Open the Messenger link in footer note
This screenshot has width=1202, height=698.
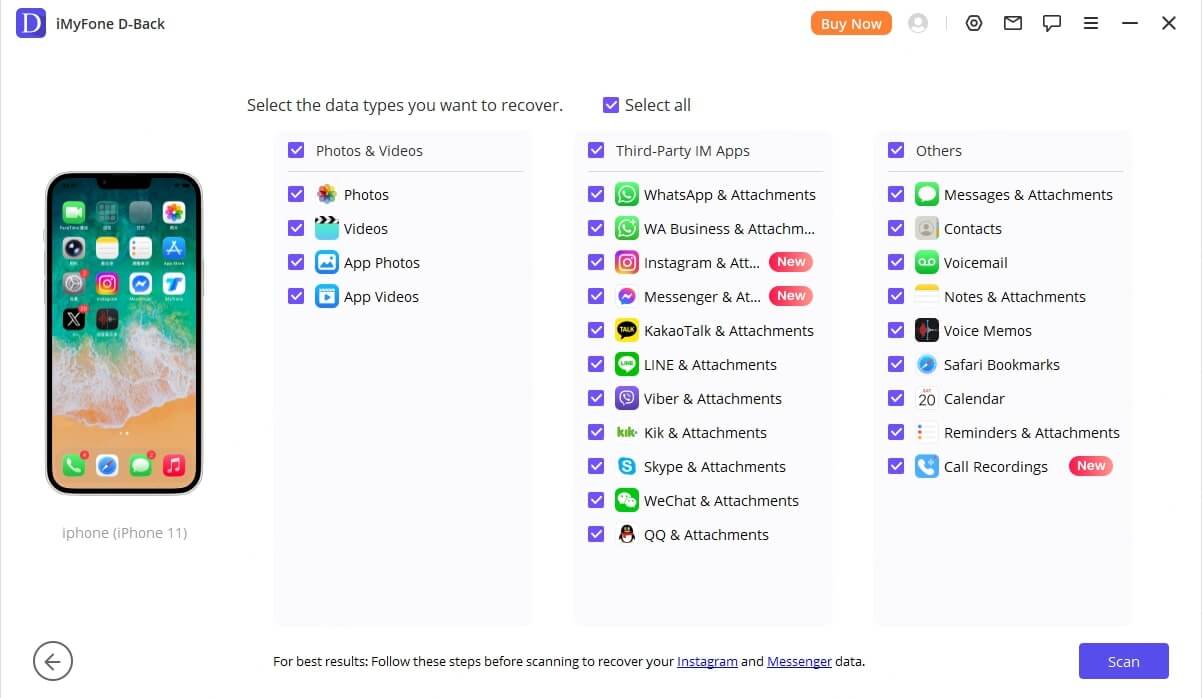point(798,662)
